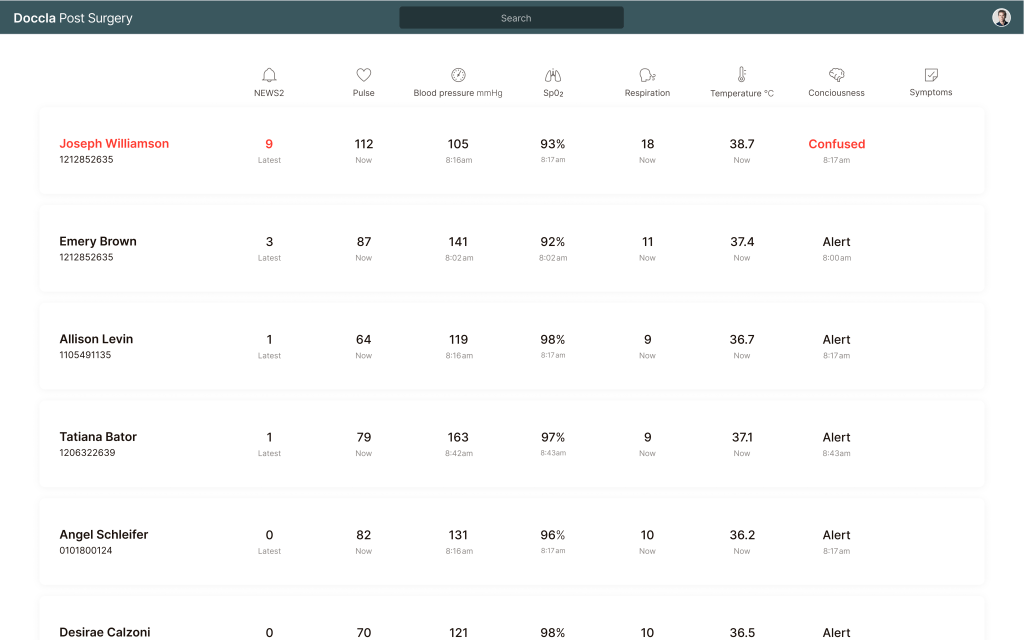
Task: Select Joseph Williamson's NEWS2 score 9
Action: pyautogui.click(x=269, y=144)
